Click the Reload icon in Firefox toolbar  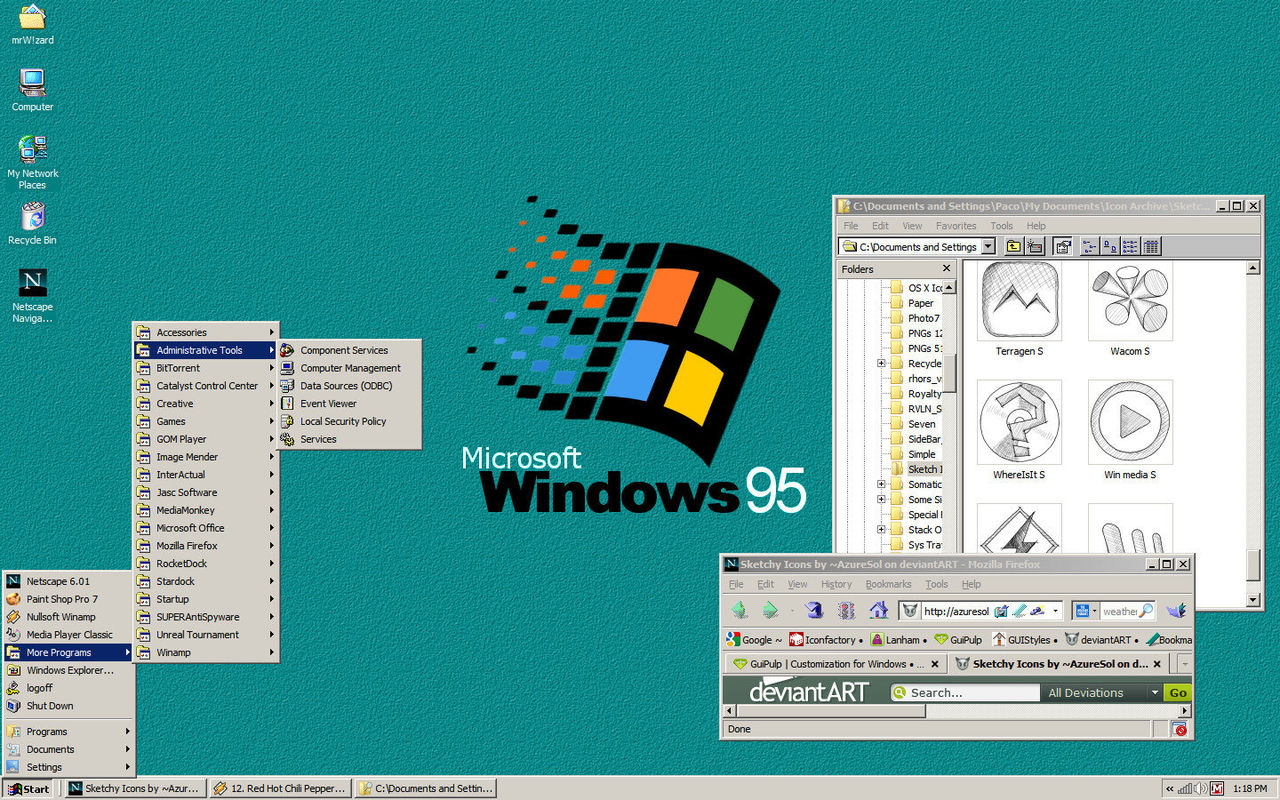coord(814,610)
